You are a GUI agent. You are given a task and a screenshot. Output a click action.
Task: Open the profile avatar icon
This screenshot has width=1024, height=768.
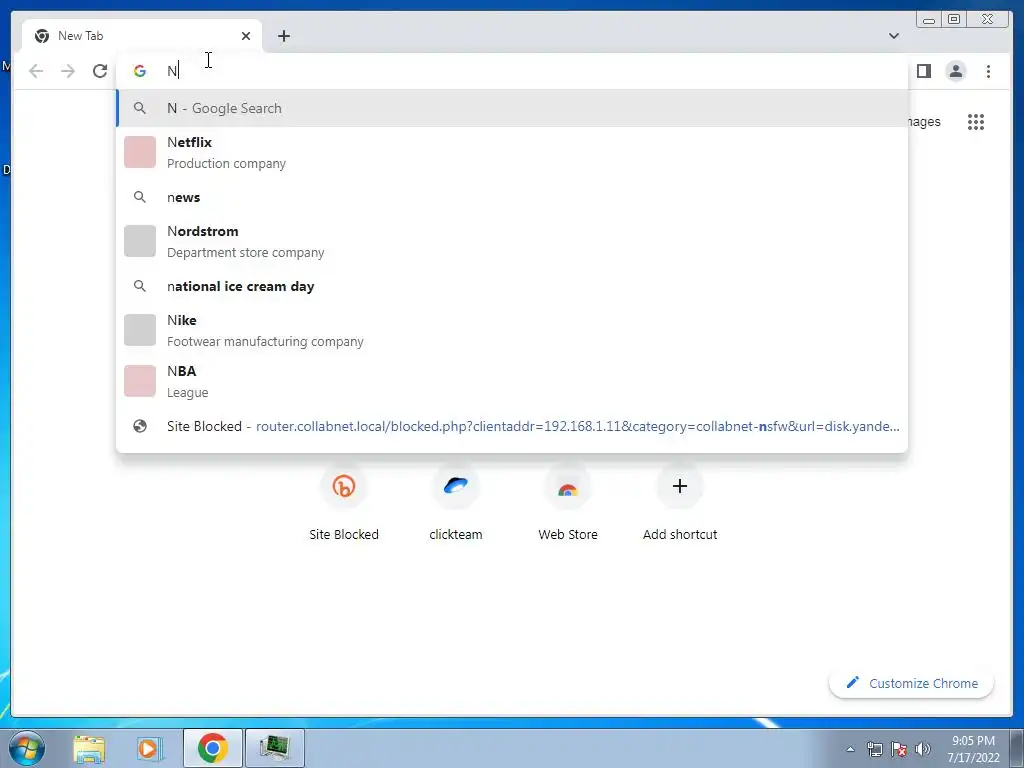coord(955,71)
